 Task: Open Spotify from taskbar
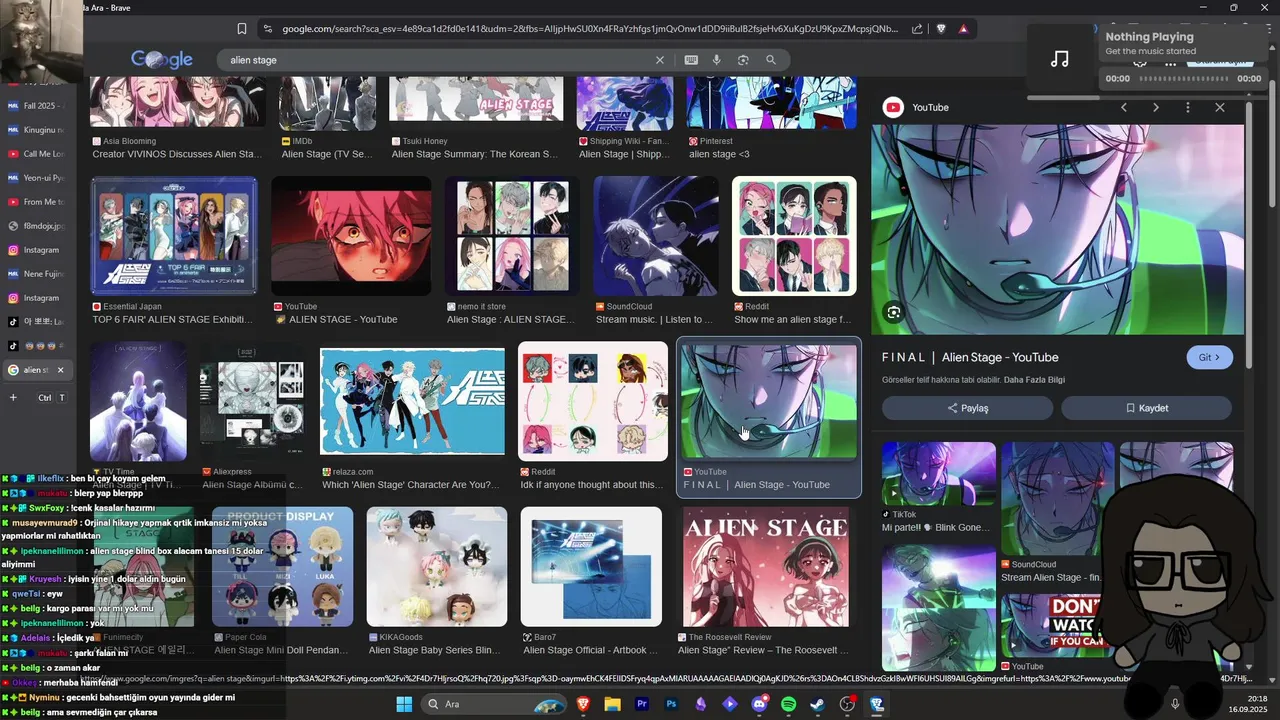[x=788, y=704]
